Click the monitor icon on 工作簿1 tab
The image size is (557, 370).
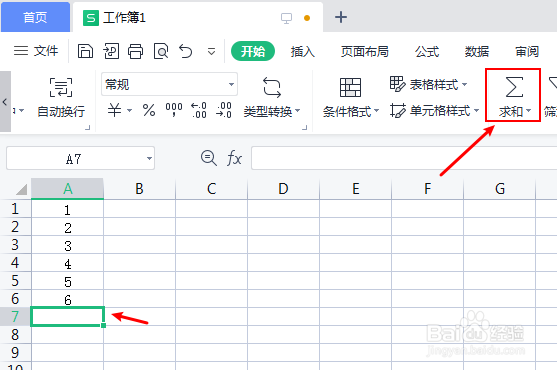[x=286, y=18]
